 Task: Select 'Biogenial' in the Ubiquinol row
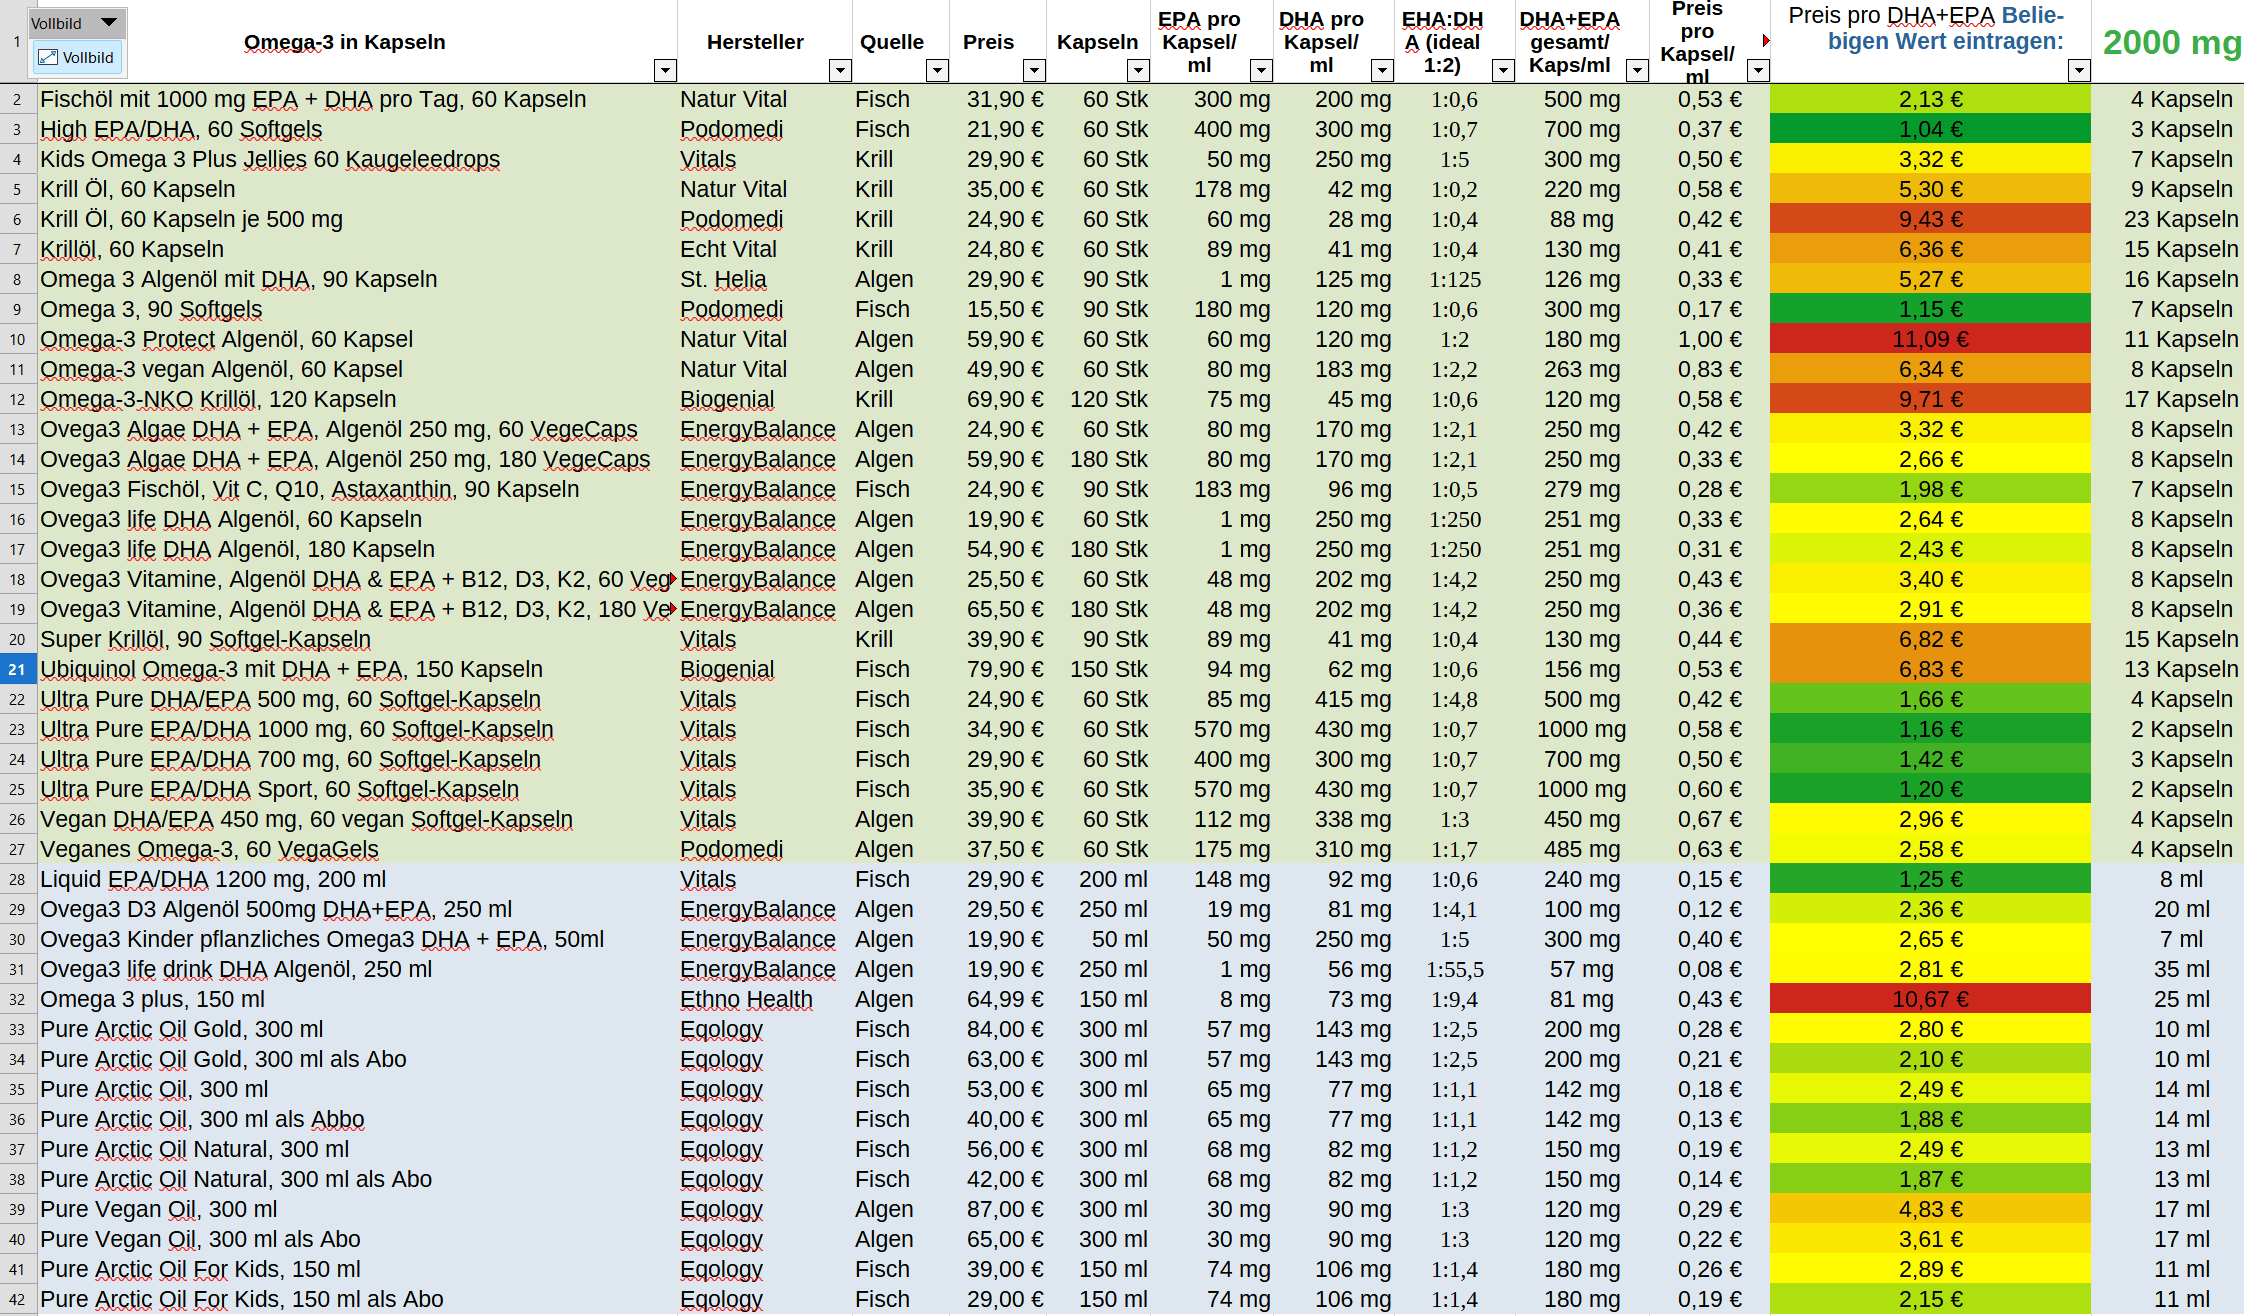coord(765,669)
